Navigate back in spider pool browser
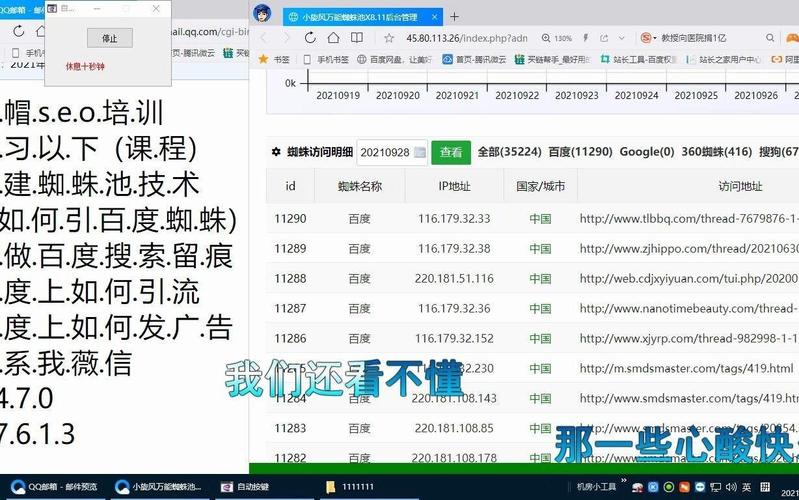This screenshot has width=799, height=500. pos(263,38)
